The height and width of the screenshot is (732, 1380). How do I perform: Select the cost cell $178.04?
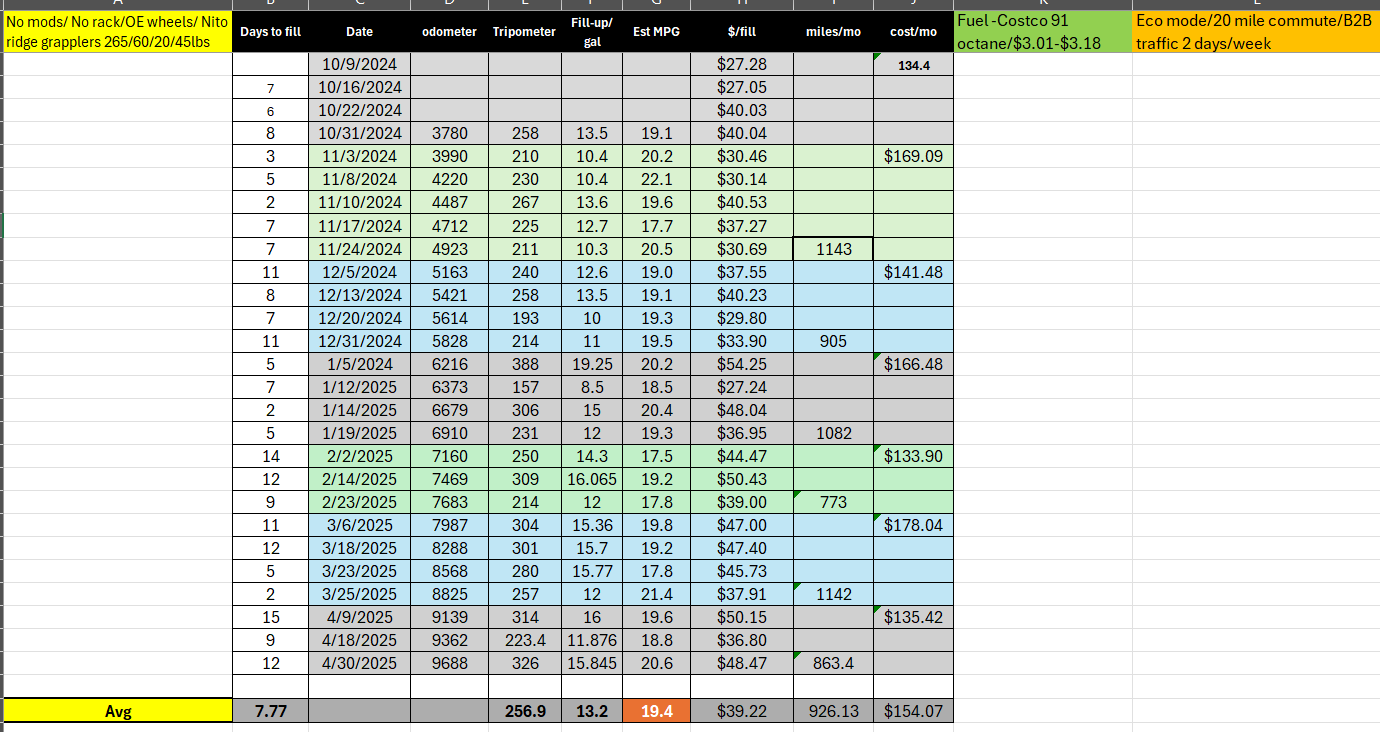click(913, 525)
